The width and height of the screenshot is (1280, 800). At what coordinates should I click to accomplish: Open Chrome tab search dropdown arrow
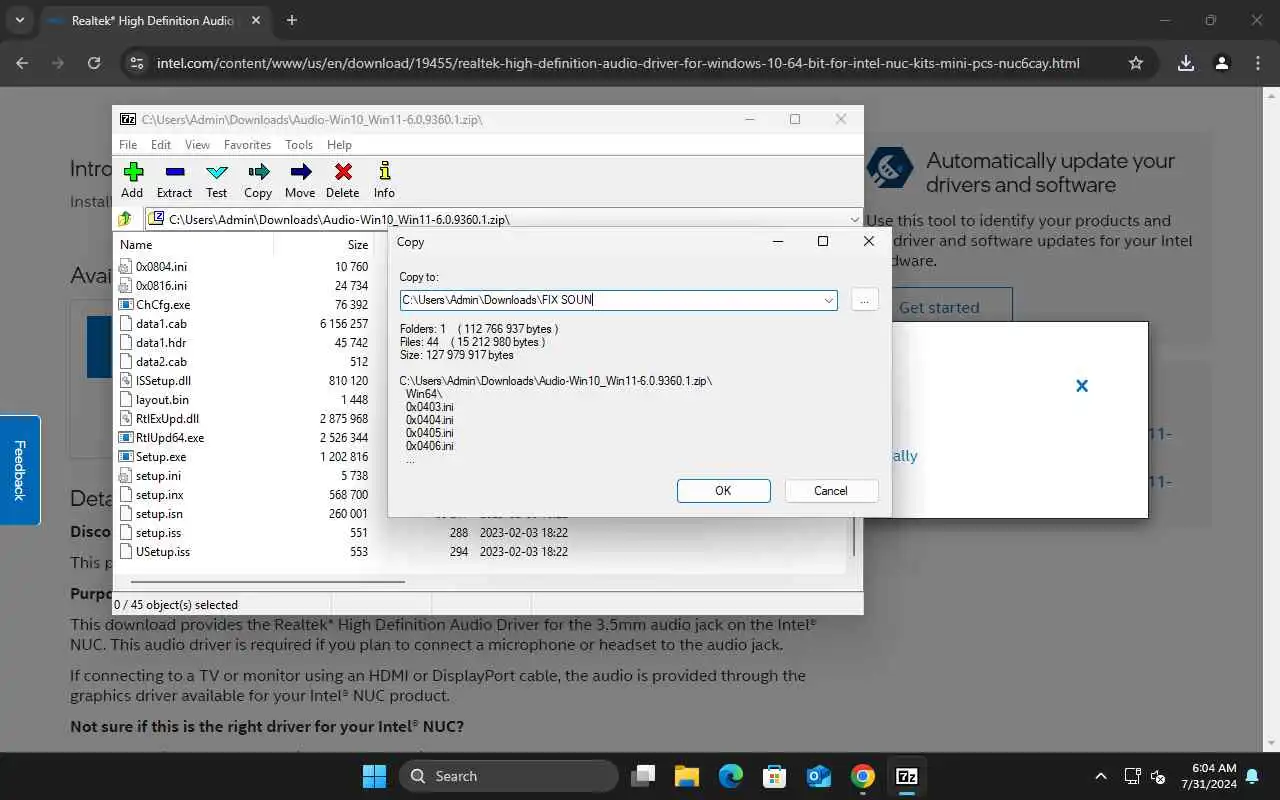pos(22,20)
